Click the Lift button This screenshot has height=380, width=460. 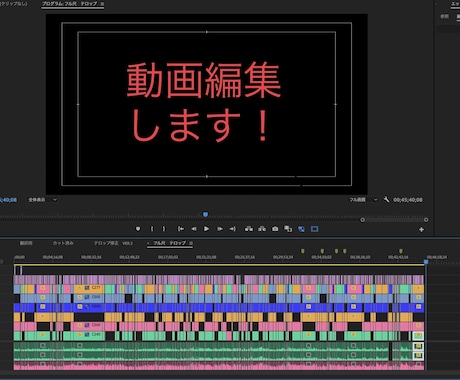pos(249,229)
